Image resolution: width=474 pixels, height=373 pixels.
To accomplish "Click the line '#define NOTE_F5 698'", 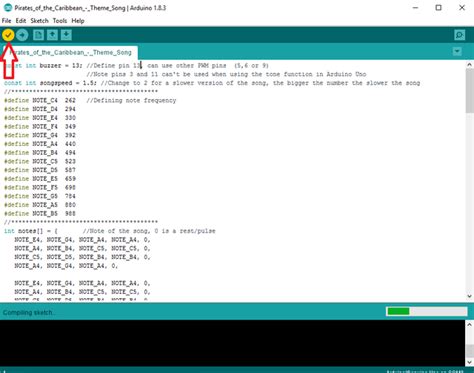I will coord(40,187).
